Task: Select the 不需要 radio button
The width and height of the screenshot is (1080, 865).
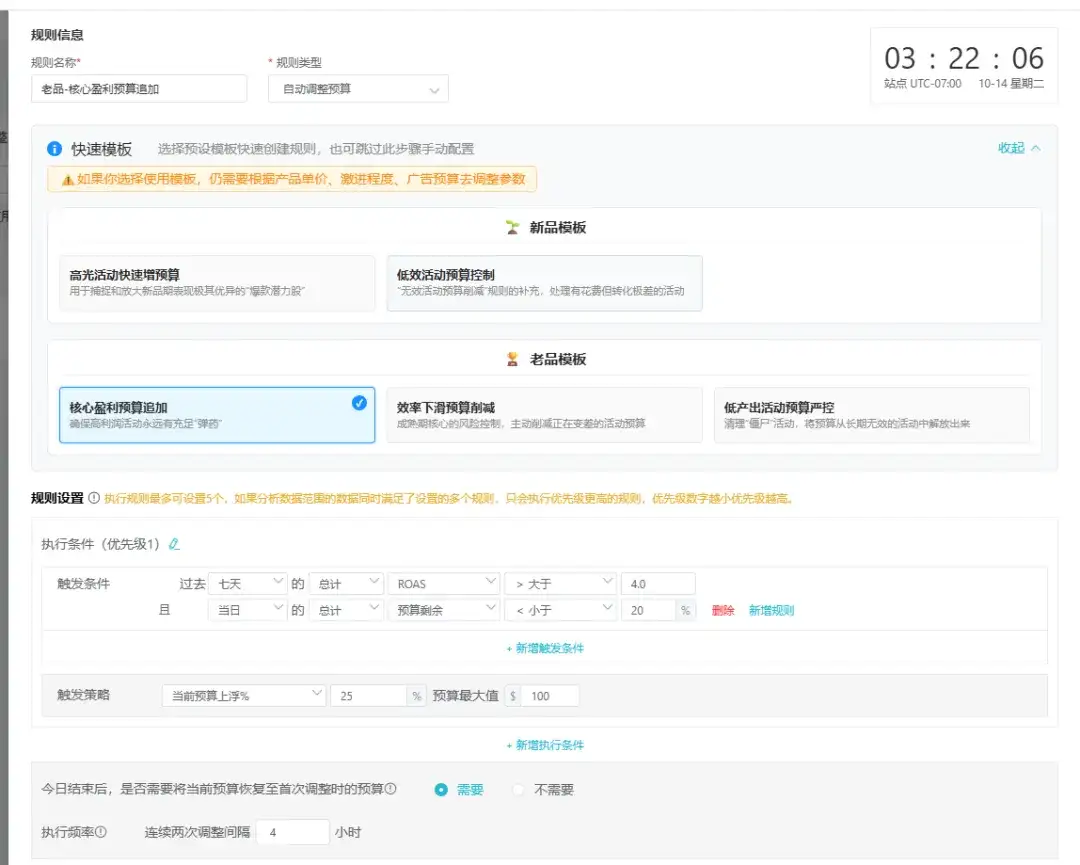Action: tap(519, 790)
